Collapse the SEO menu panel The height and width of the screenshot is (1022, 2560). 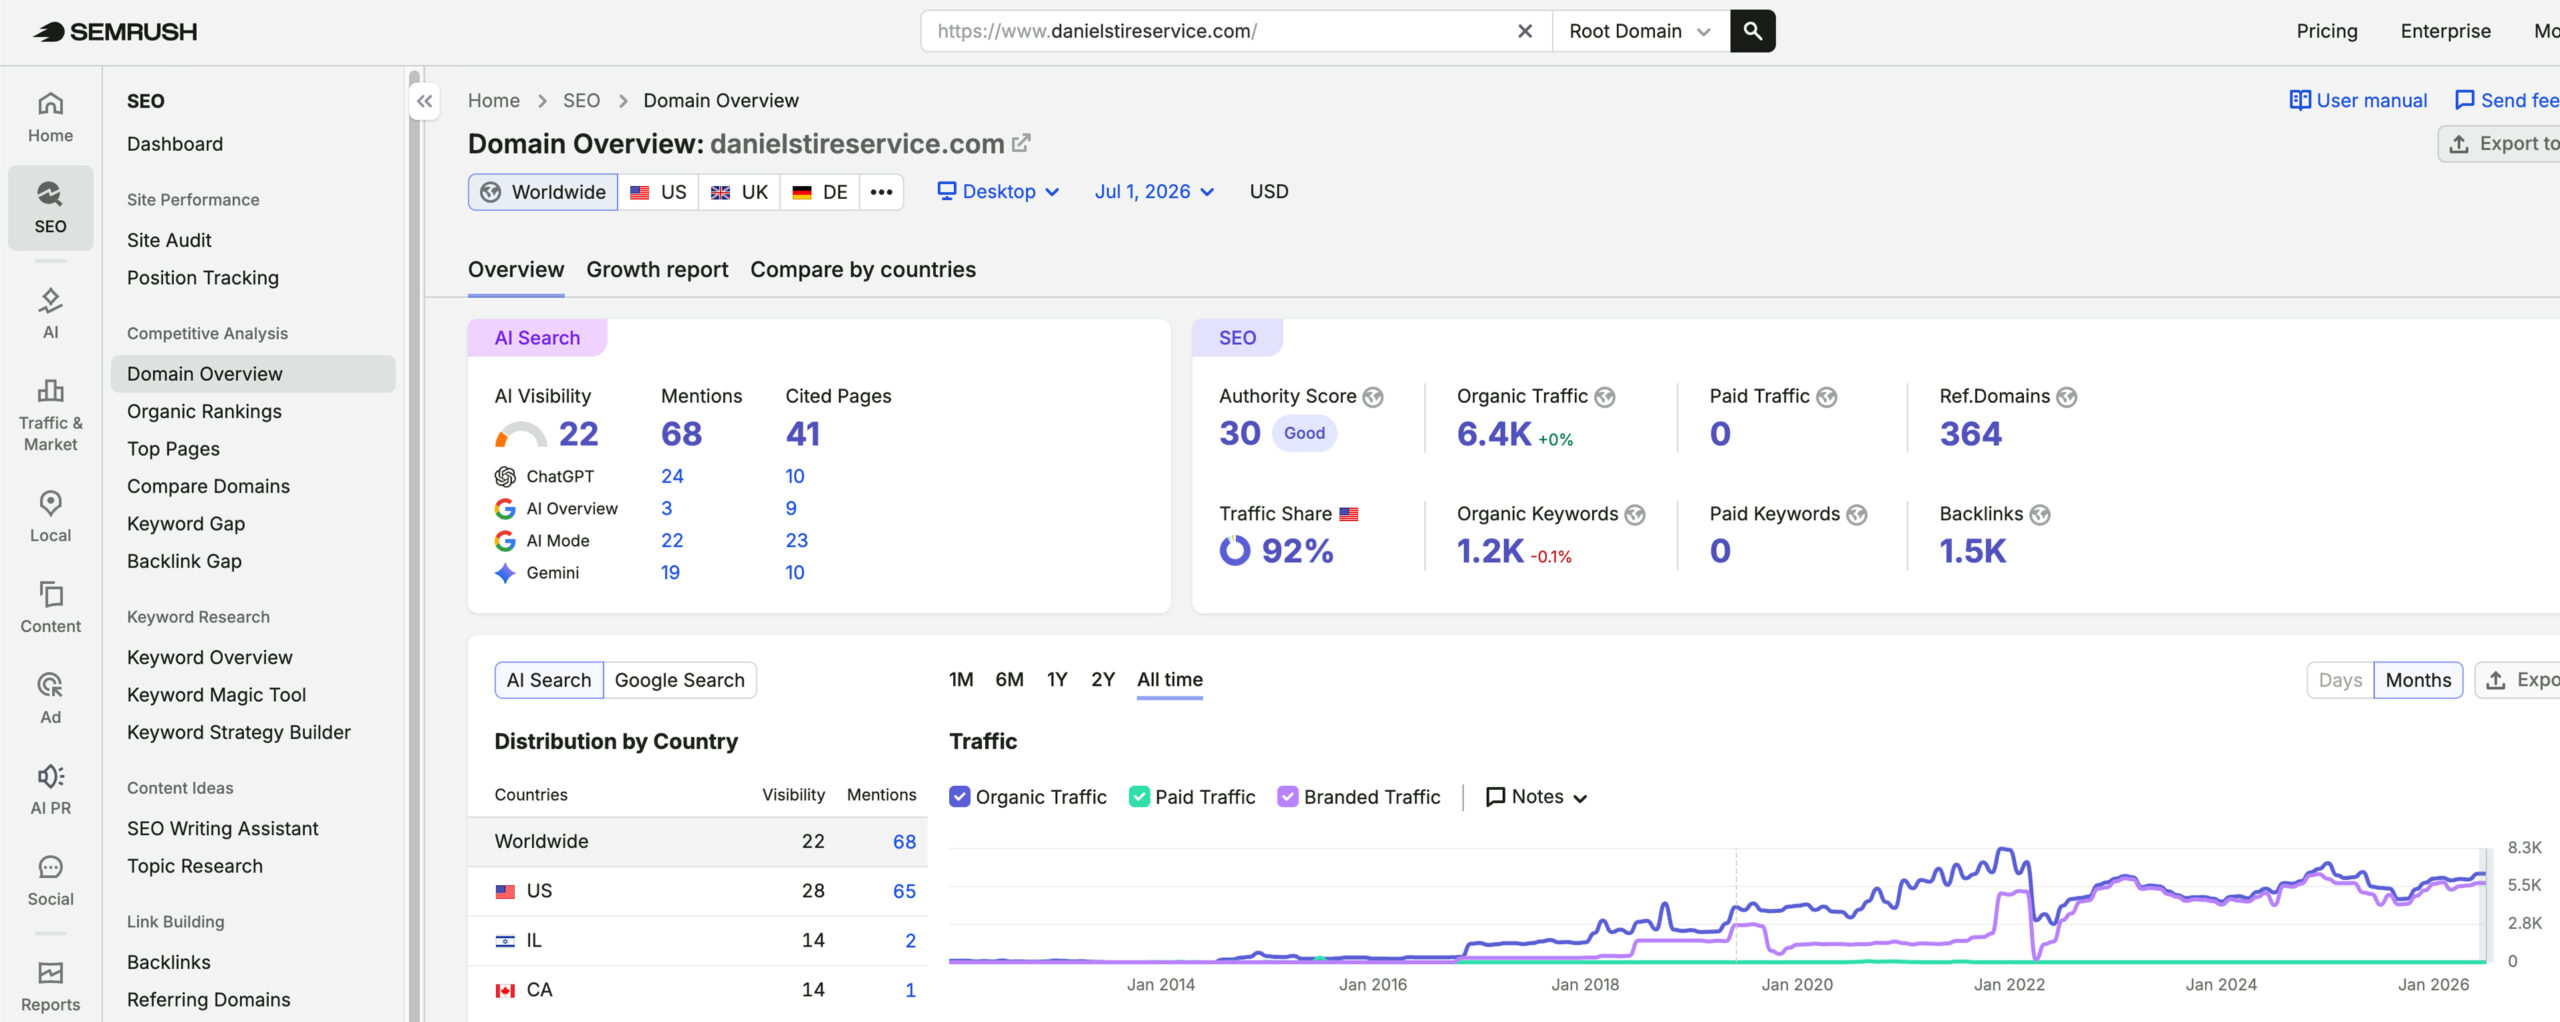coord(425,101)
